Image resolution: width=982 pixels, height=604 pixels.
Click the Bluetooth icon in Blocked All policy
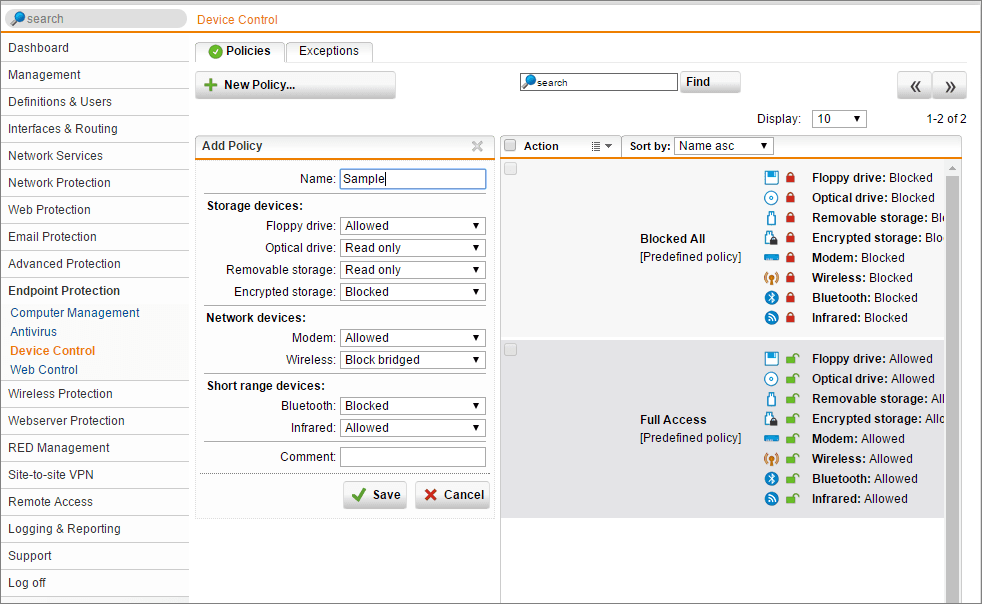[772, 298]
